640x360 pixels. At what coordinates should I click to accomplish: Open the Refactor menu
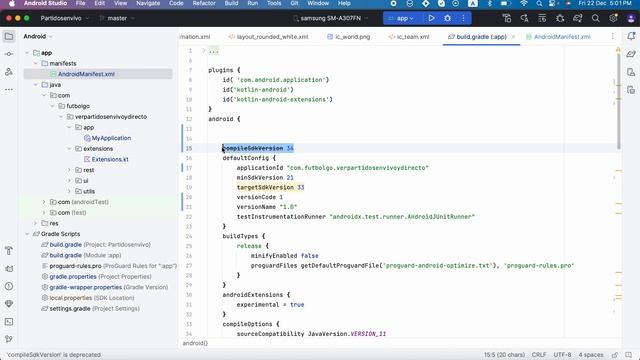click(204, 3)
